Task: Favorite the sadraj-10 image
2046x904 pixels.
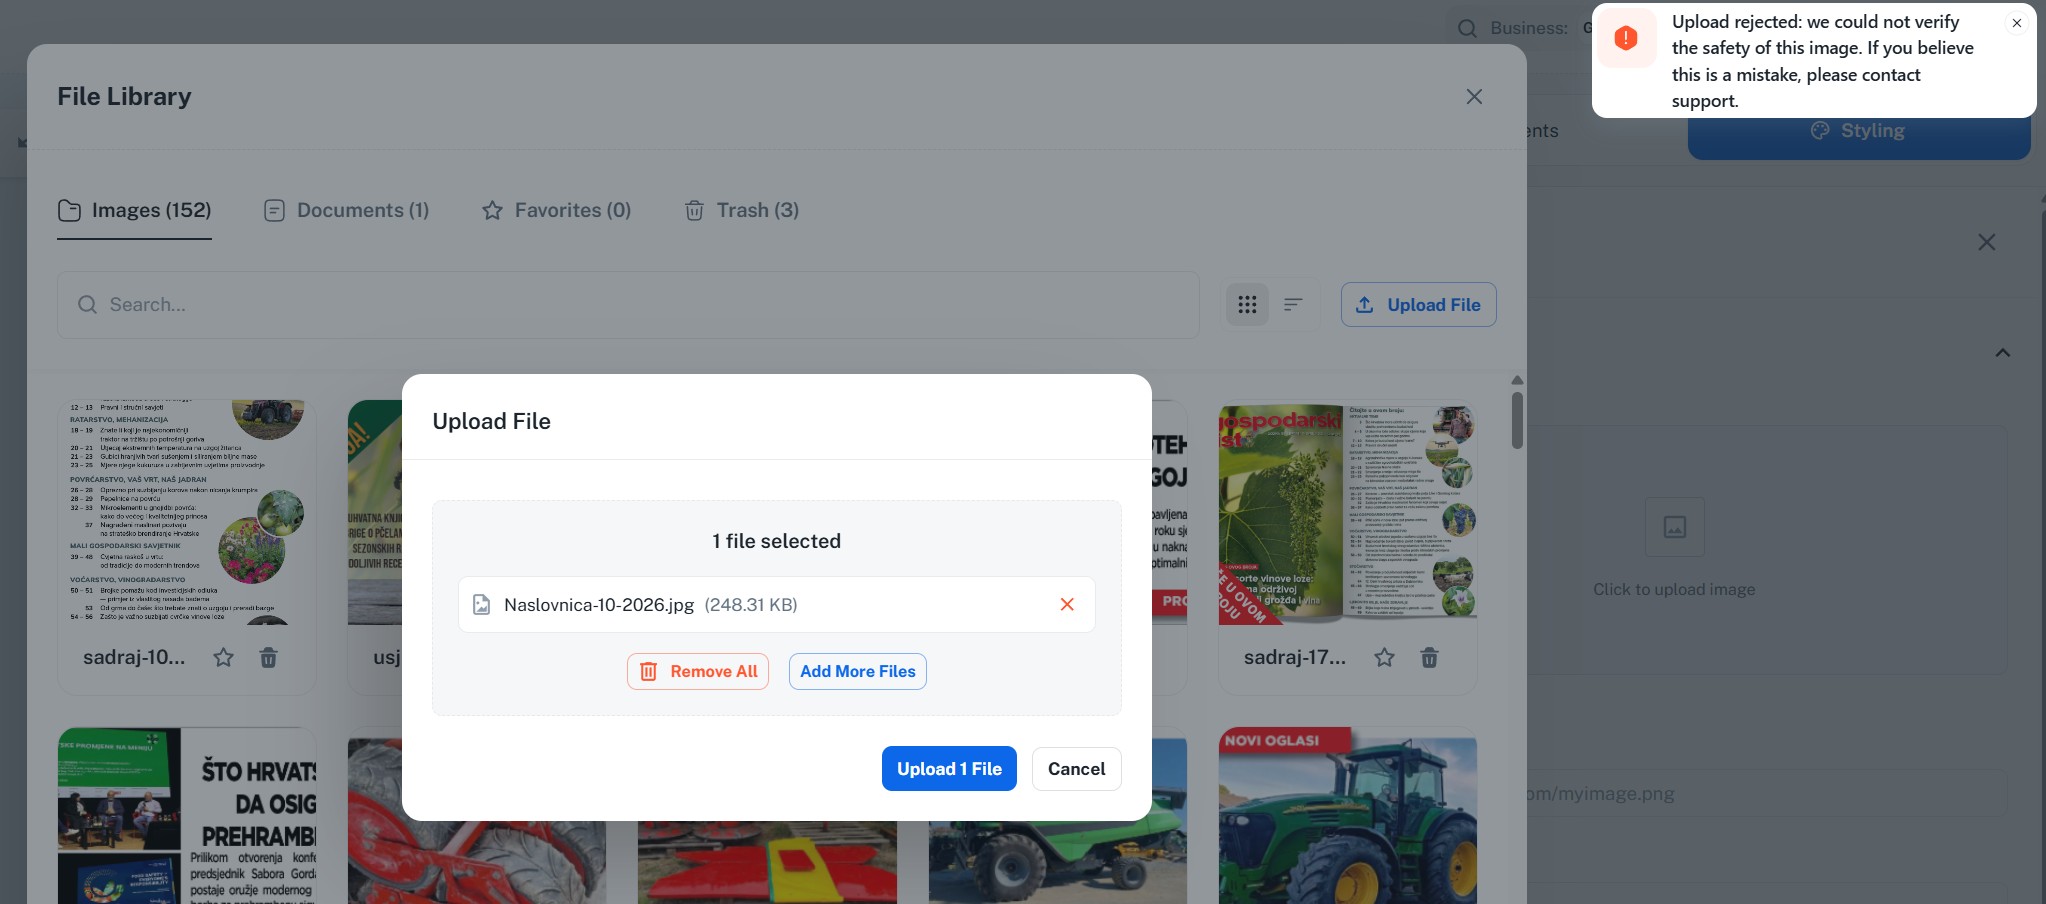Action: click(224, 657)
